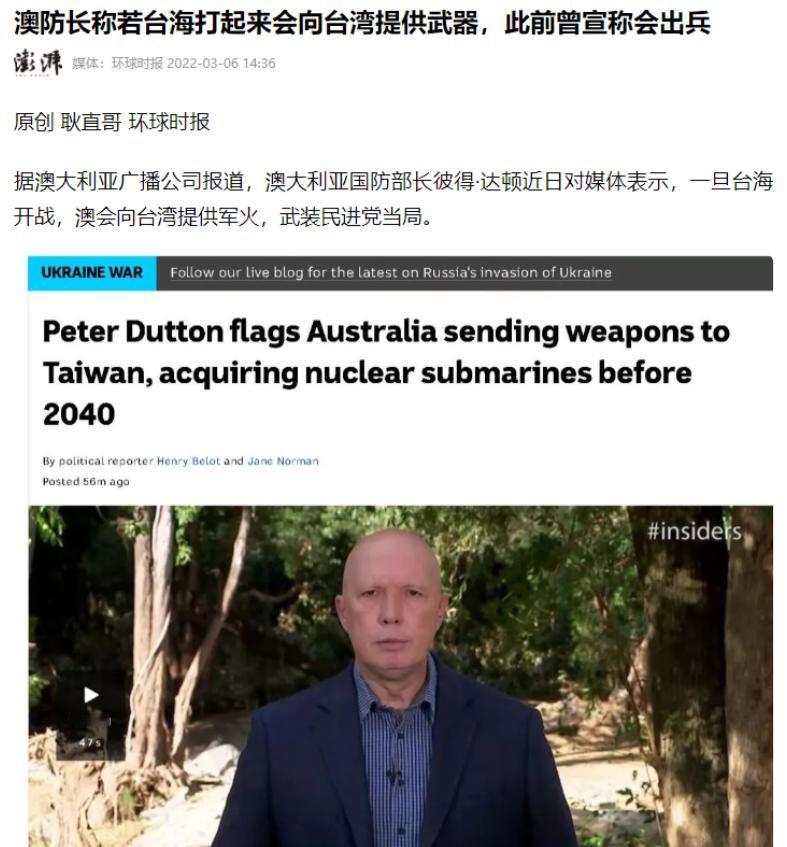
Task: Open the UKRAINE WAR blue tag
Action: [x=92, y=273]
